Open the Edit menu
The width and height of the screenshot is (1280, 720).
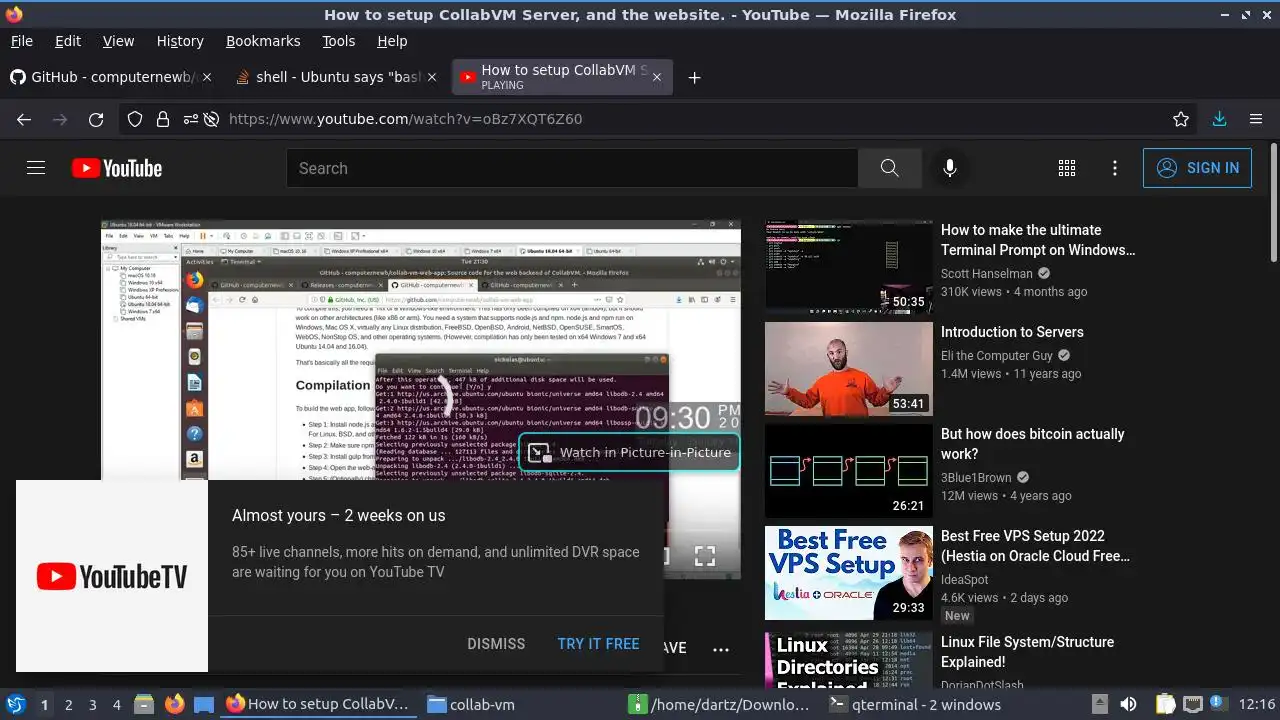click(68, 41)
